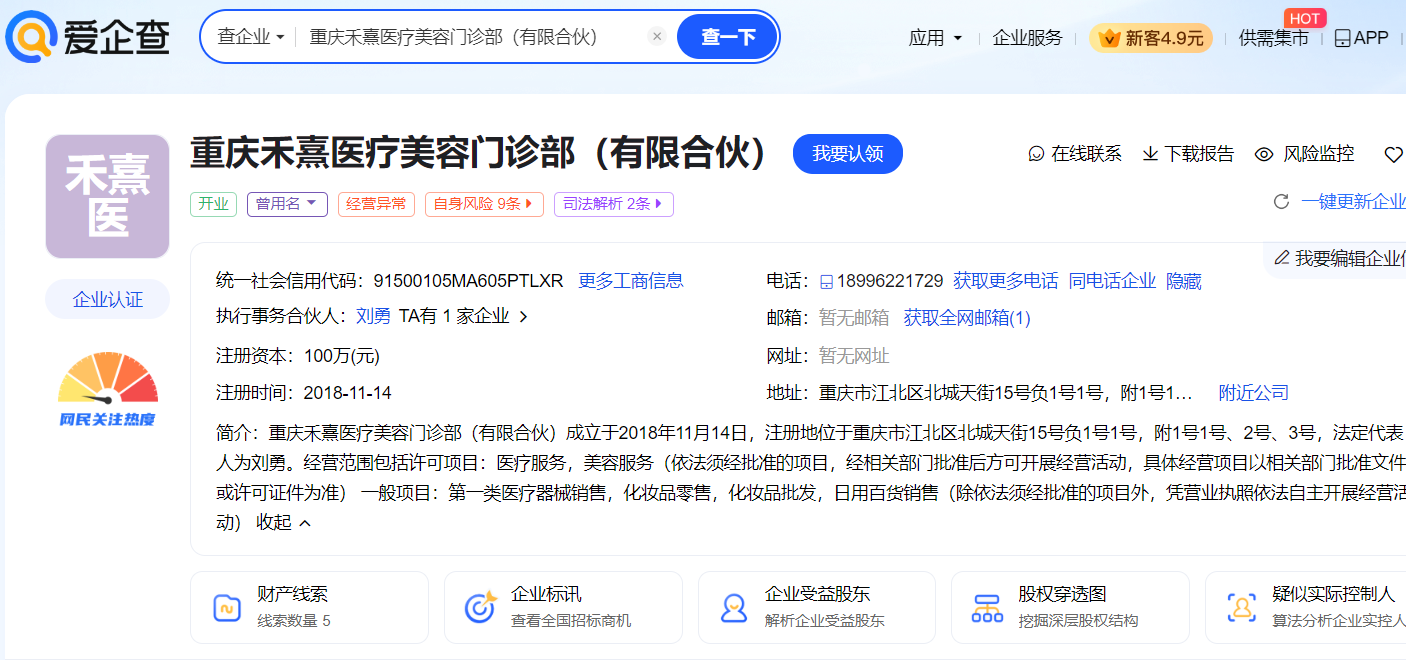Open the 企业受益股东 person icon card
This screenshot has height=660, width=1406.
tap(734, 607)
